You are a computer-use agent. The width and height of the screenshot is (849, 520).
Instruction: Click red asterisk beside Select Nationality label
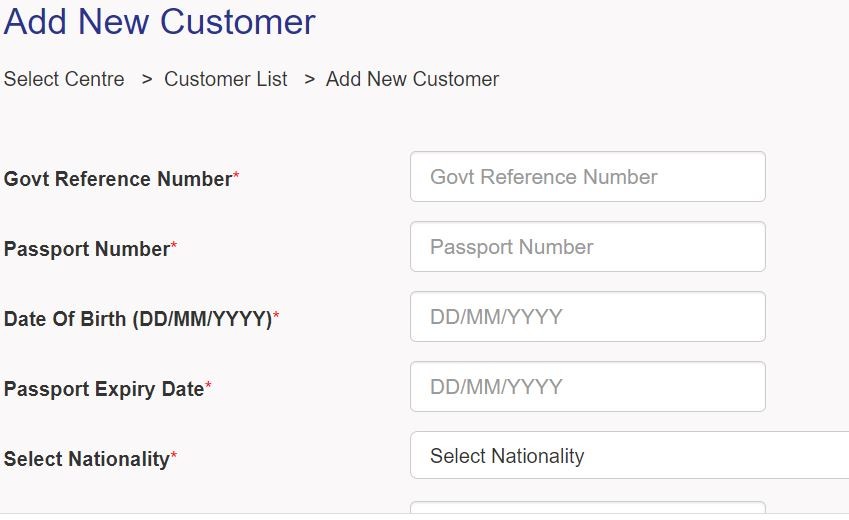[174, 456]
